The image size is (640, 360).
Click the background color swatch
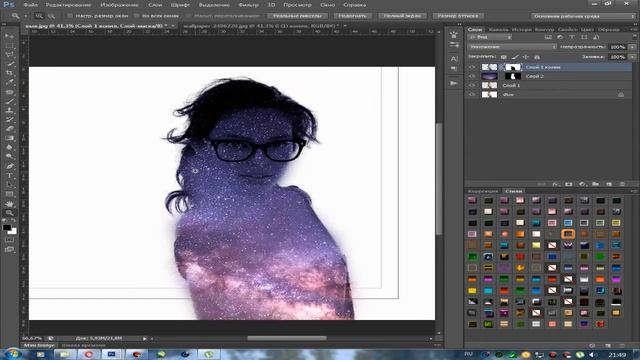click(x=13, y=231)
